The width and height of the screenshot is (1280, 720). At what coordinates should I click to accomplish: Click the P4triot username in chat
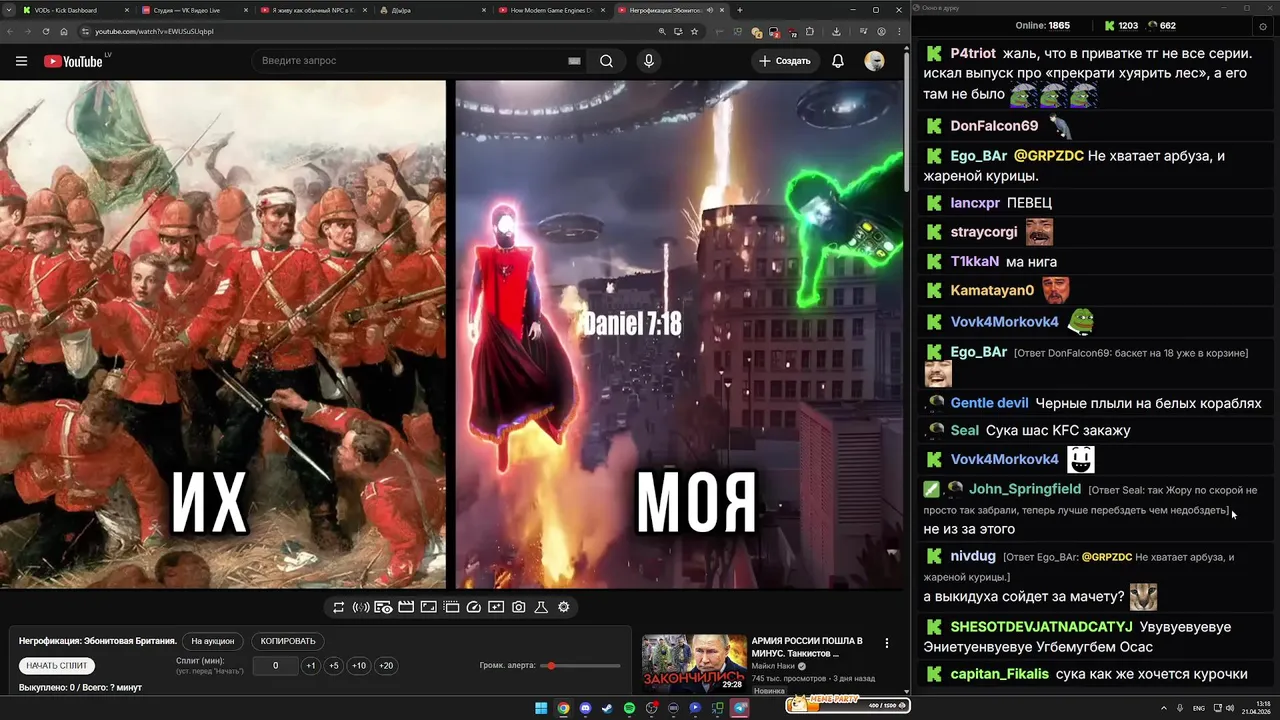pyautogui.click(x=973, y=53)
